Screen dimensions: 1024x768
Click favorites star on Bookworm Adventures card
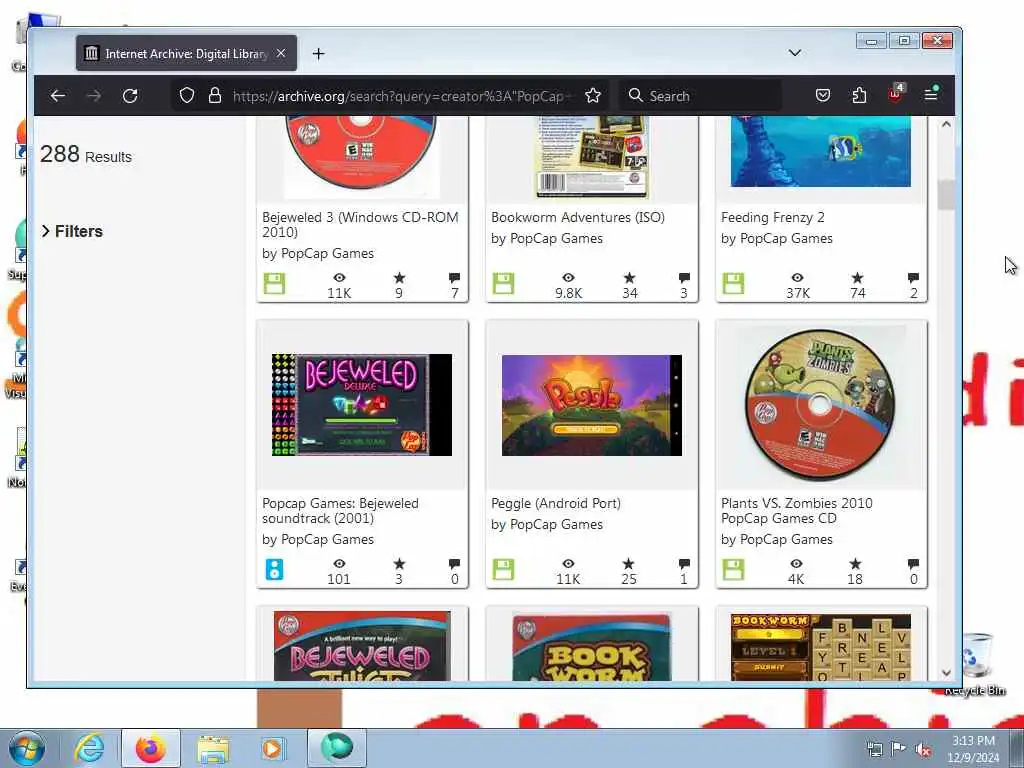click(x=629, y=278)
